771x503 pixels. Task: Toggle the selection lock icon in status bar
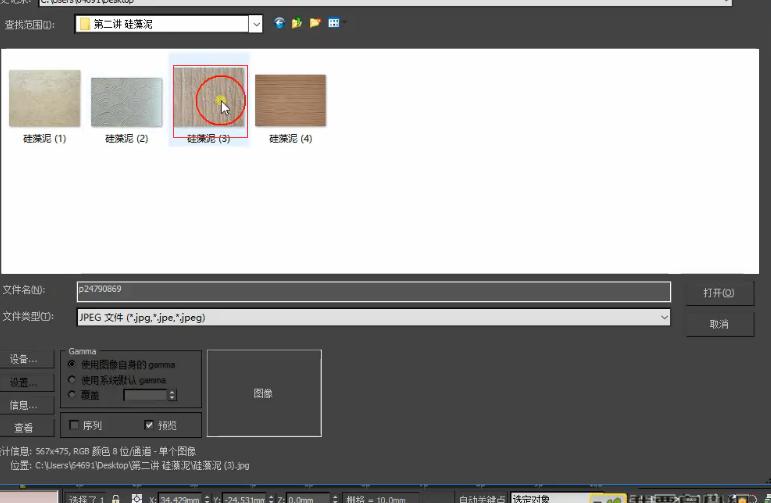click(x=116, y=499)
